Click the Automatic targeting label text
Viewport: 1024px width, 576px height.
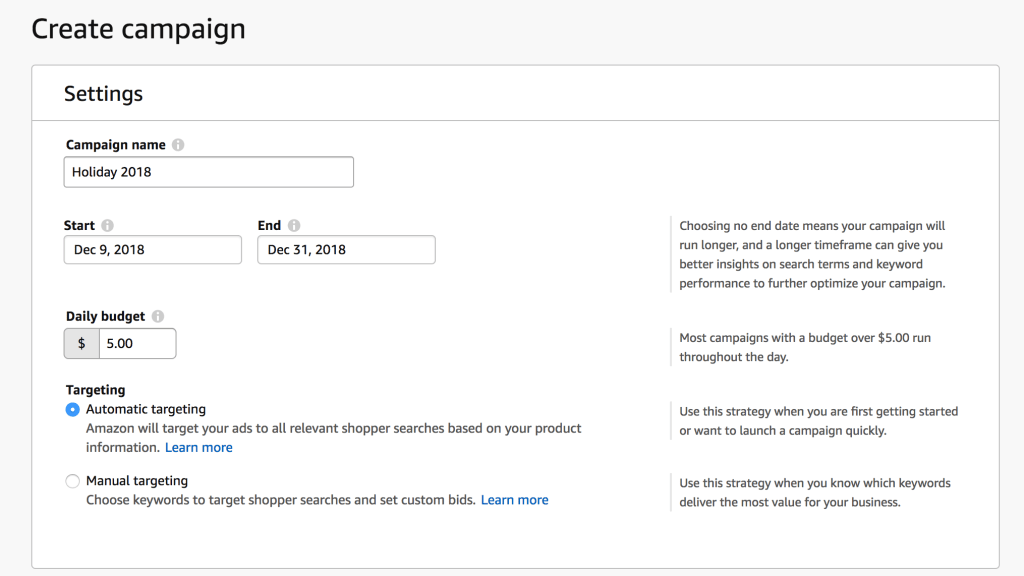point(146,410)
